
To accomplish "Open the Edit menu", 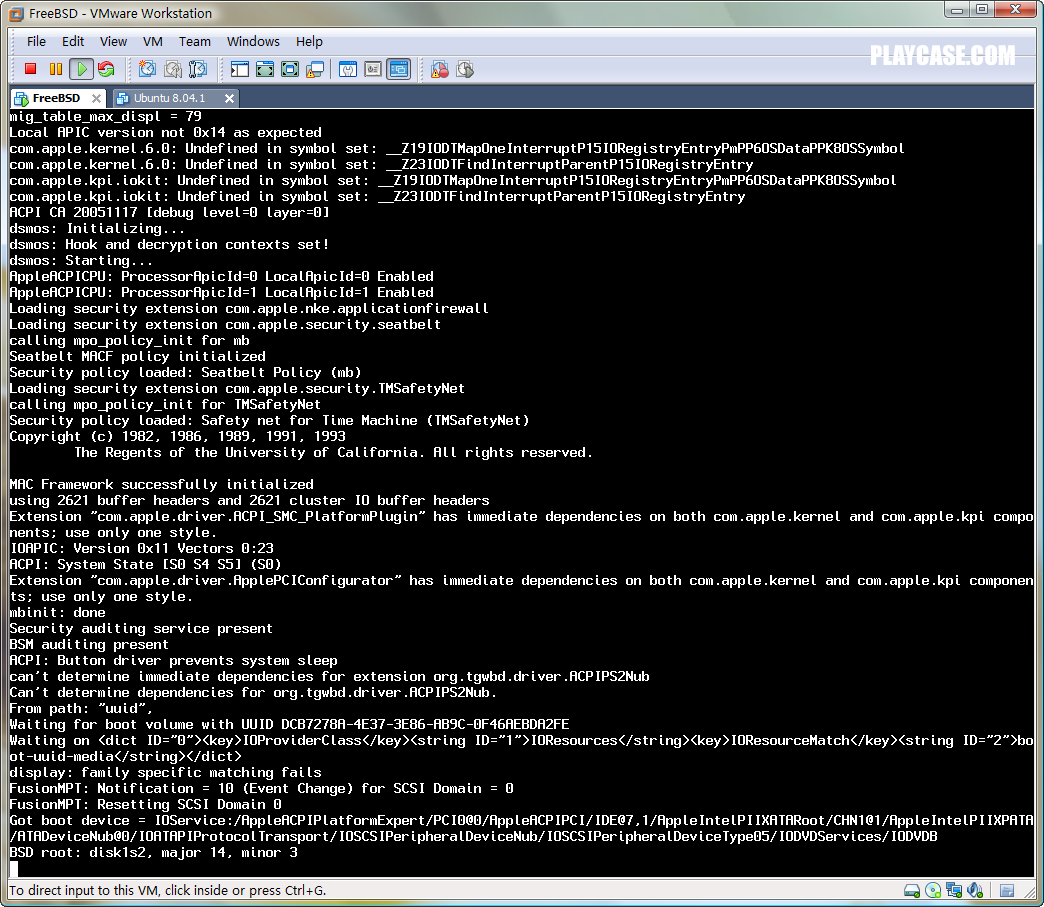I will 73,41.
